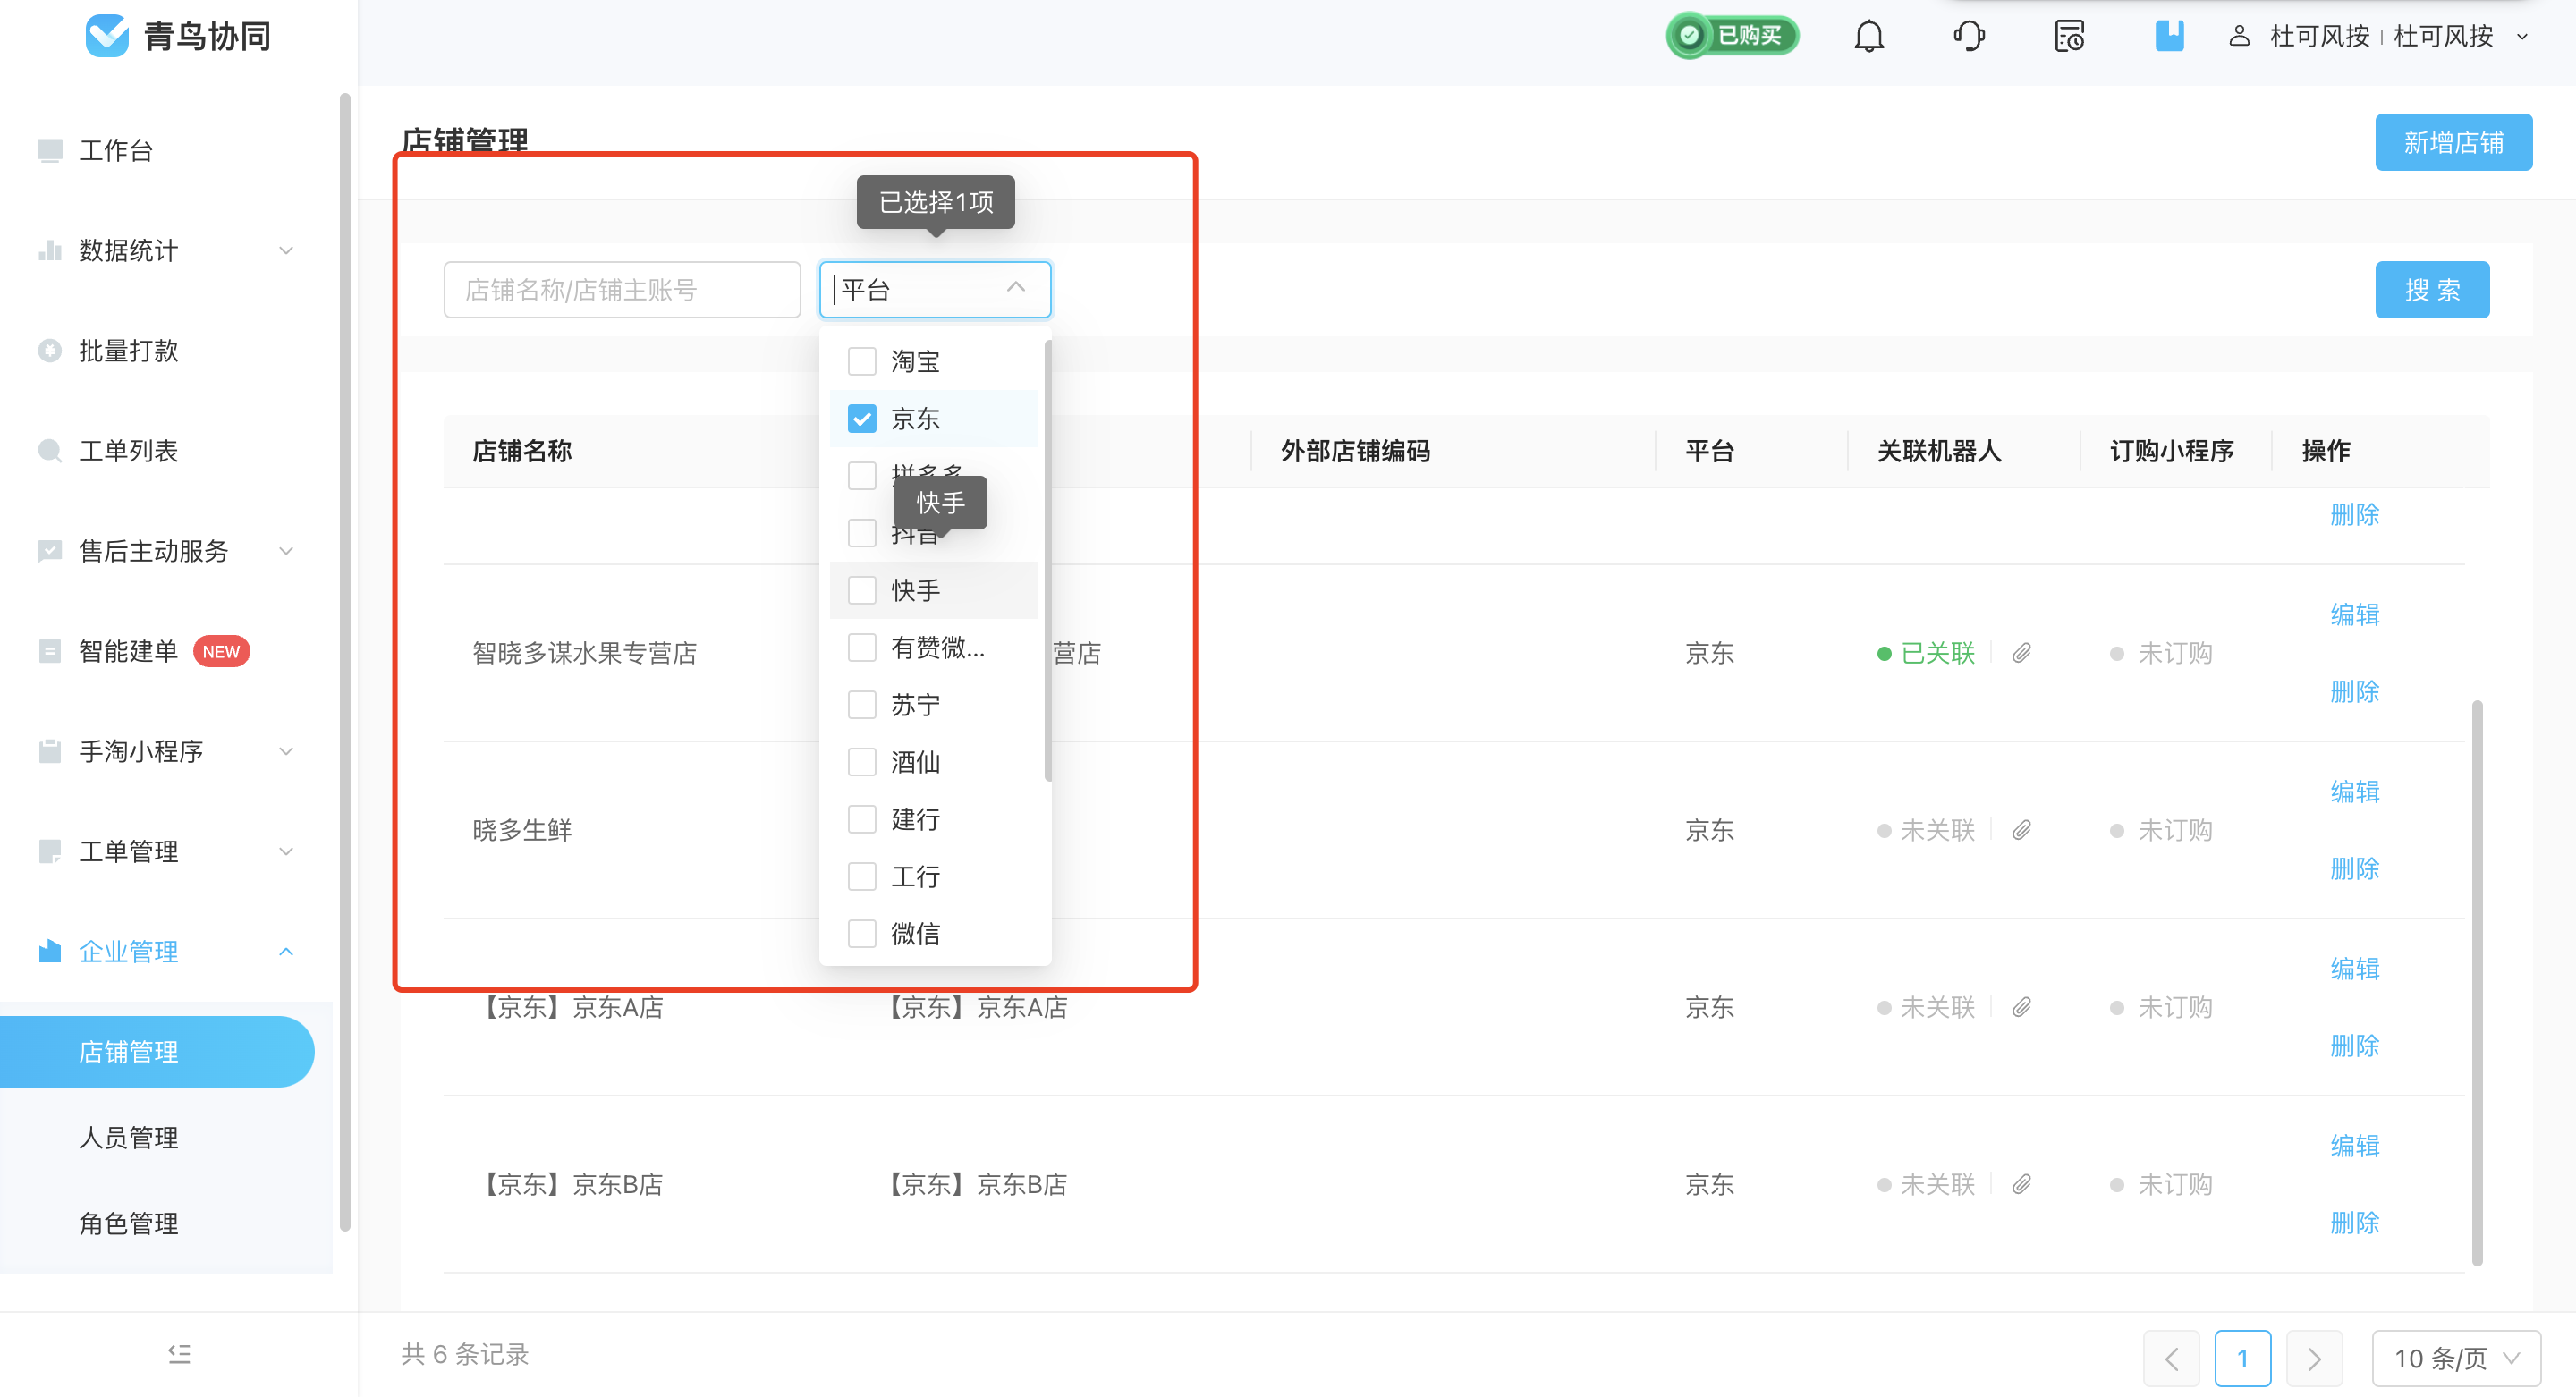Screen dimensions: 2576x1397
Task: Click paperclip icon in 京东A店 row
Action: (2021, 1007)
